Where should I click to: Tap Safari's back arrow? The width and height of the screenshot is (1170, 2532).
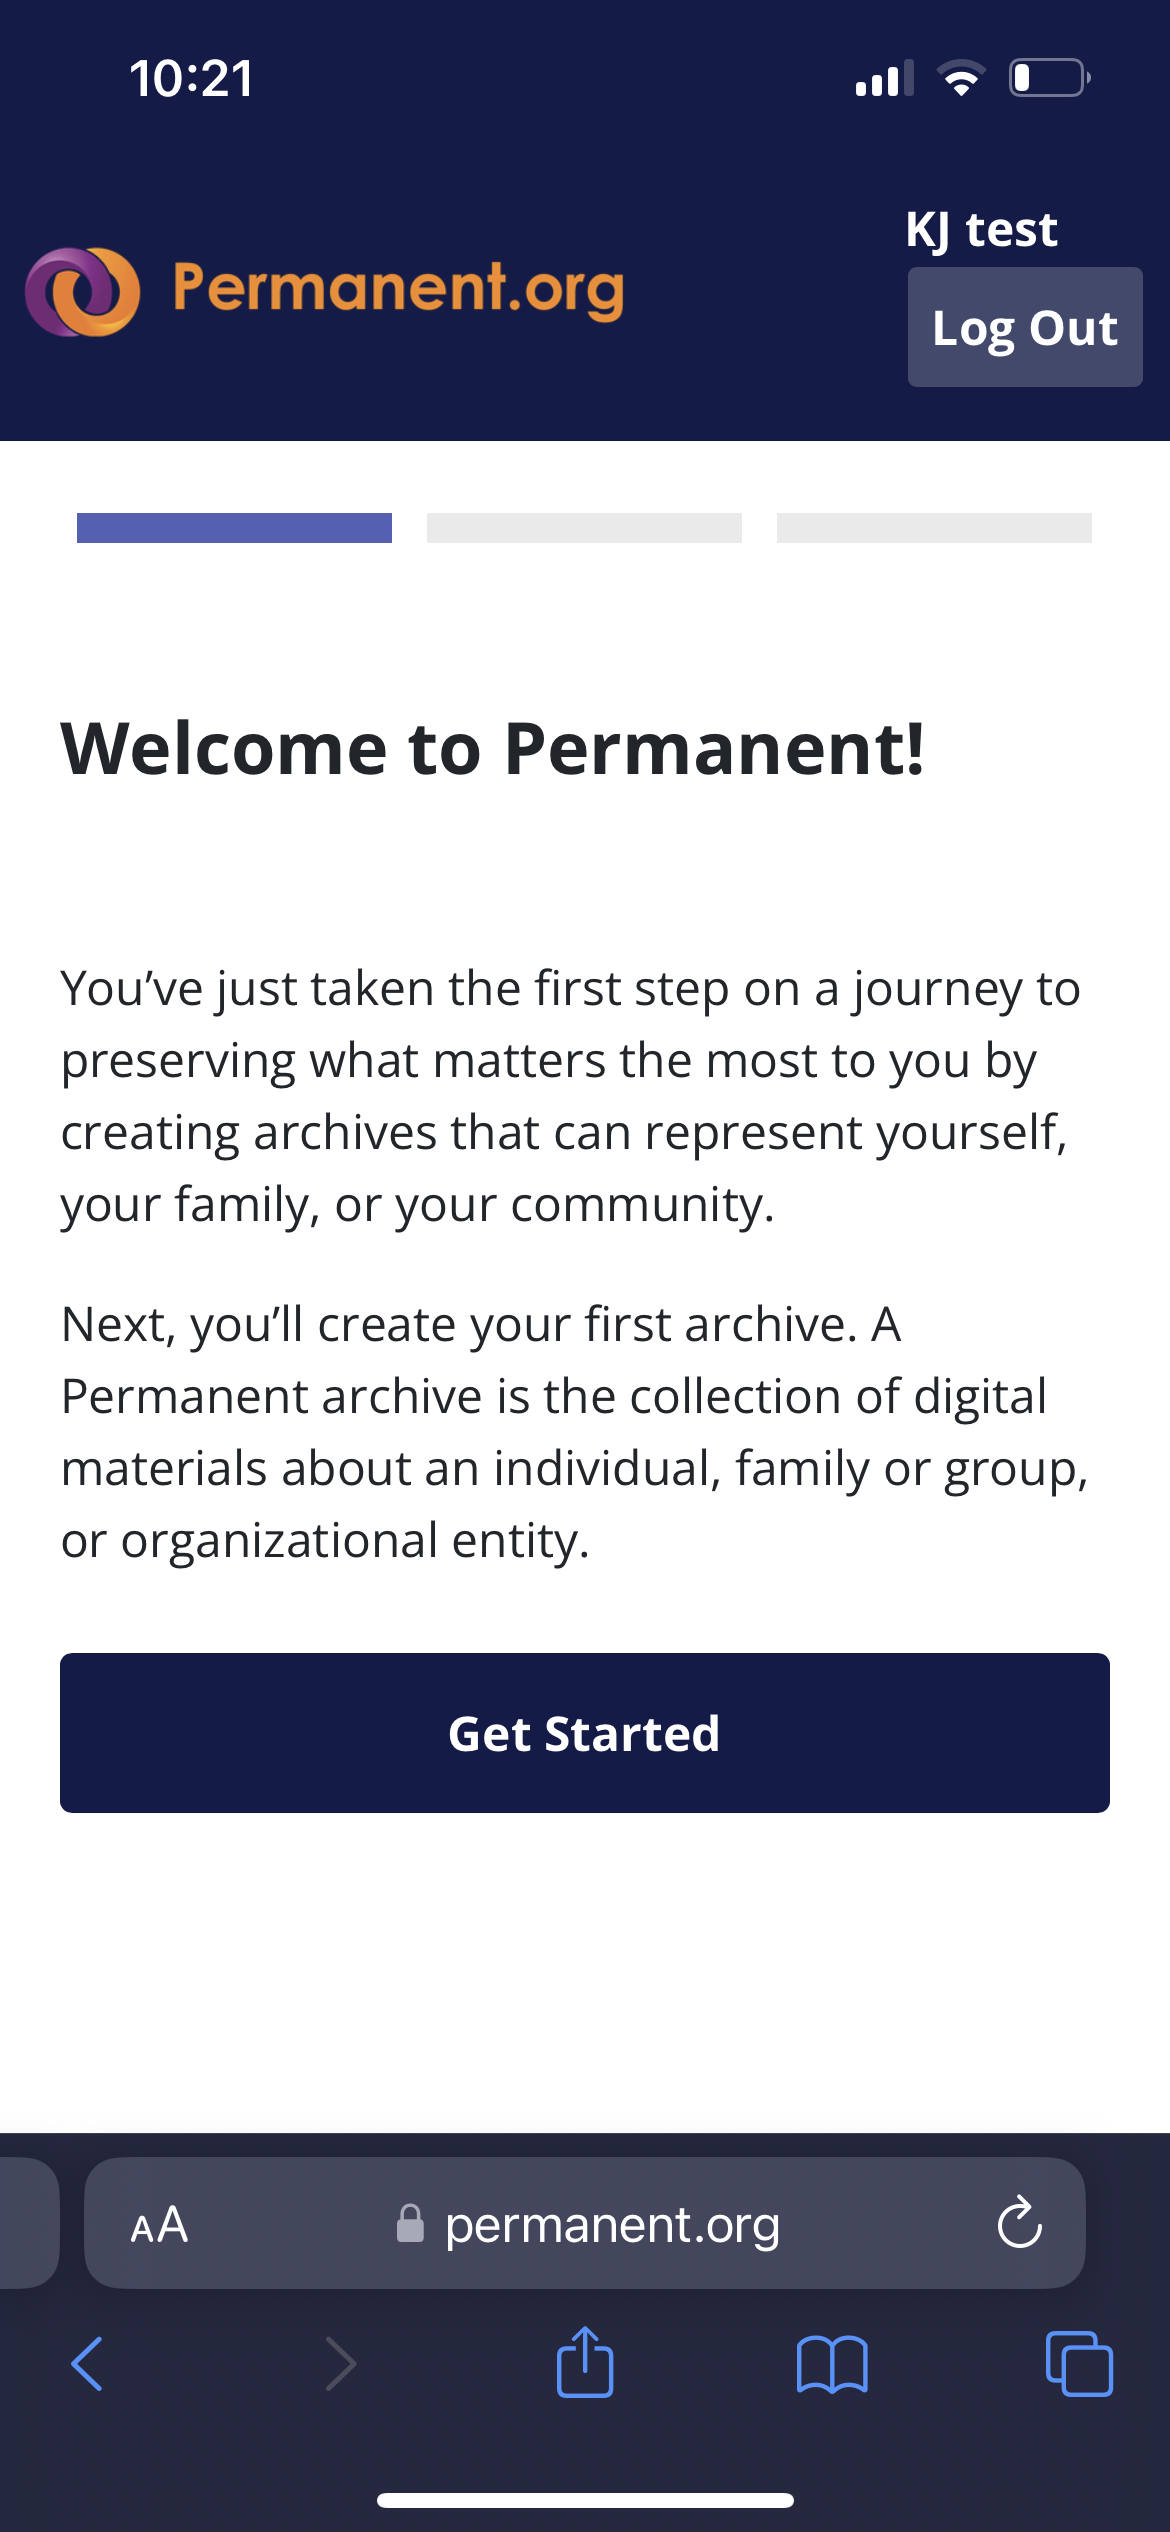87,2364
